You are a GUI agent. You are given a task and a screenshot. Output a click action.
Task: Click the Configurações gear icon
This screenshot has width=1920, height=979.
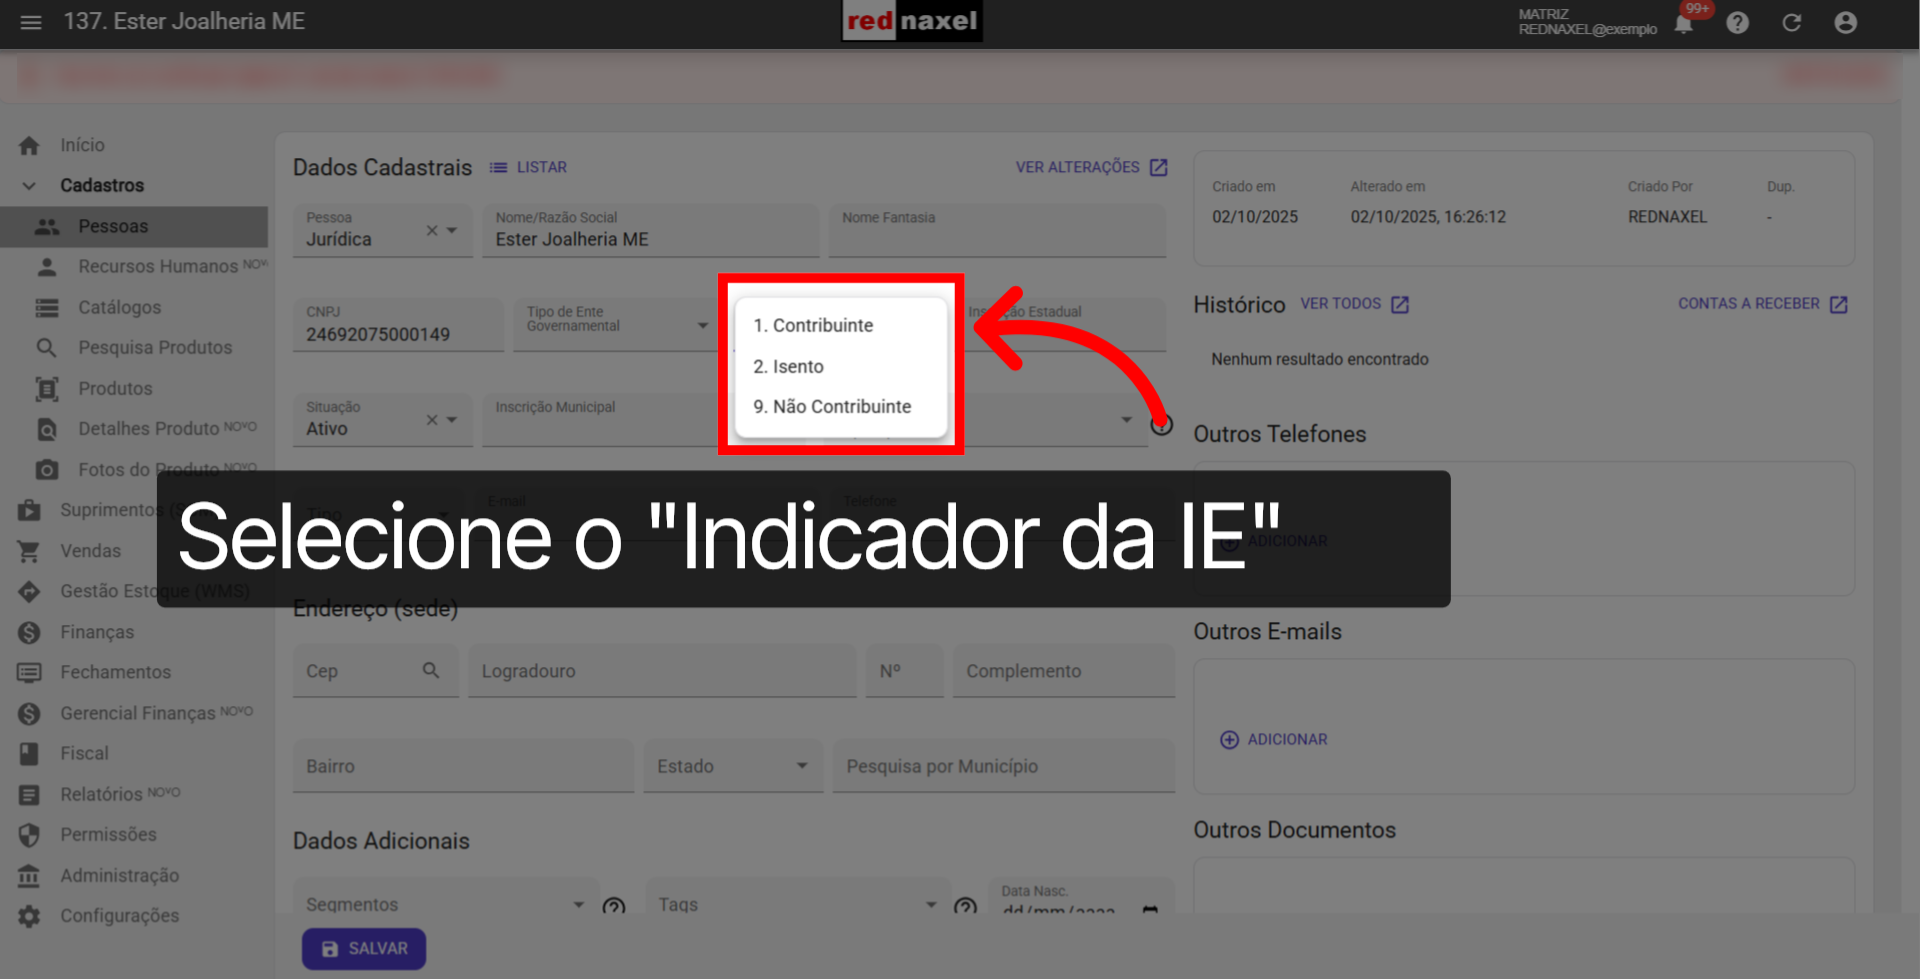point(30,915)
